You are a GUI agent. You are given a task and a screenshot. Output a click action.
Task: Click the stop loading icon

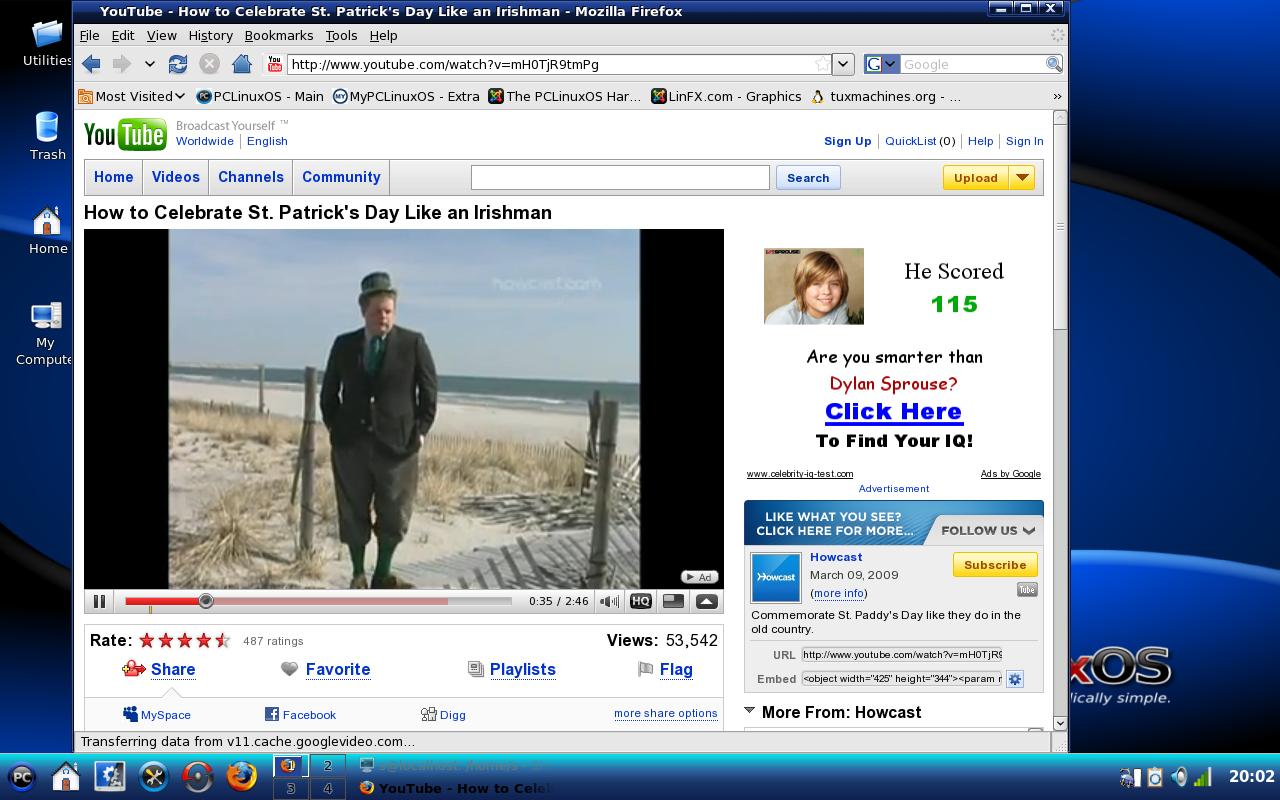tap(209, 64)
